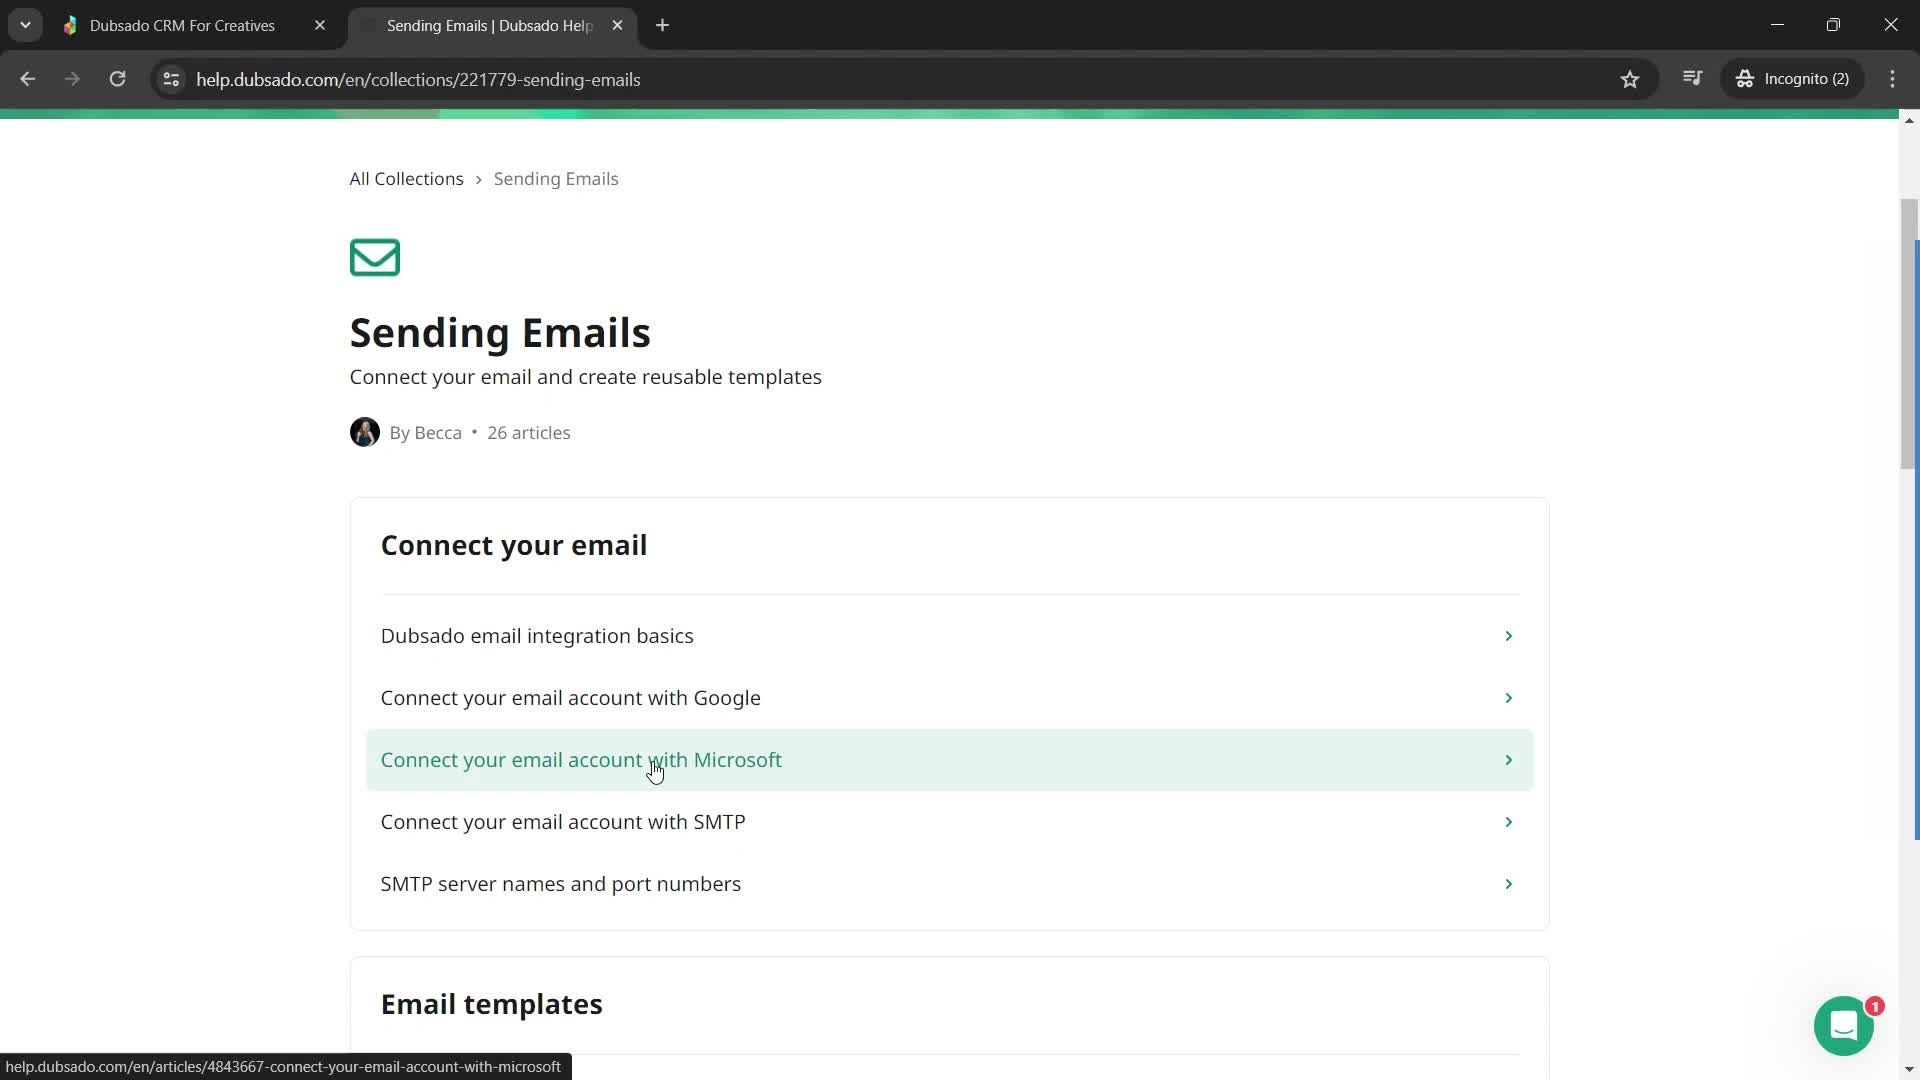Open the Intercom chat messenger bubble
The height and width of the screenshot is (1080, 1920).
(x=1843, y=1026)
